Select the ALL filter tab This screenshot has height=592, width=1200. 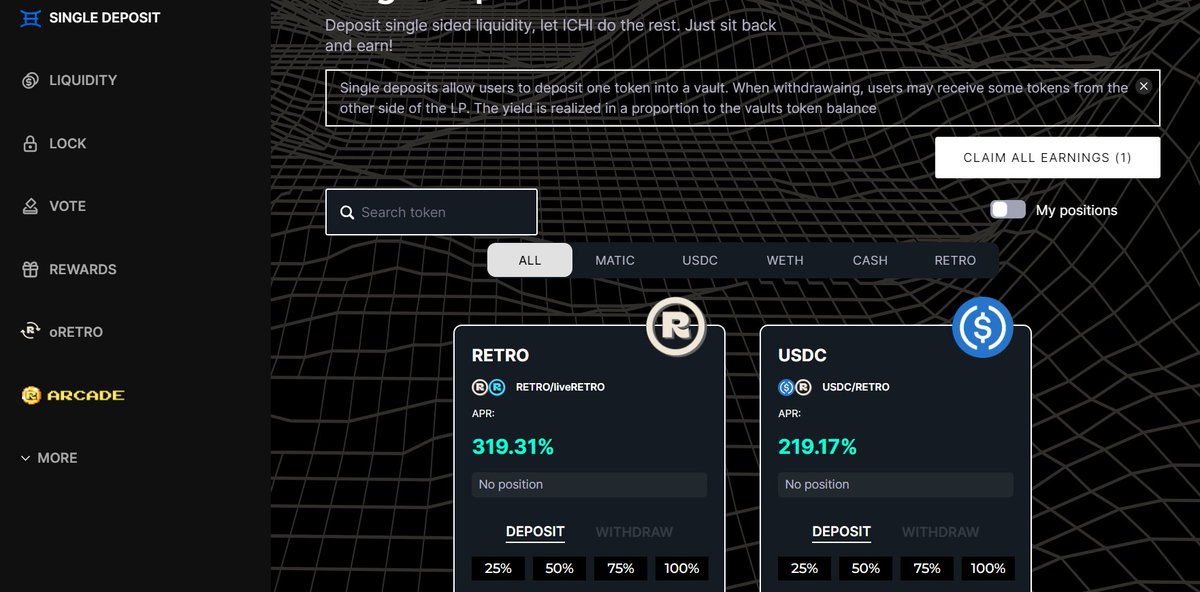click(x=530, y=260)
